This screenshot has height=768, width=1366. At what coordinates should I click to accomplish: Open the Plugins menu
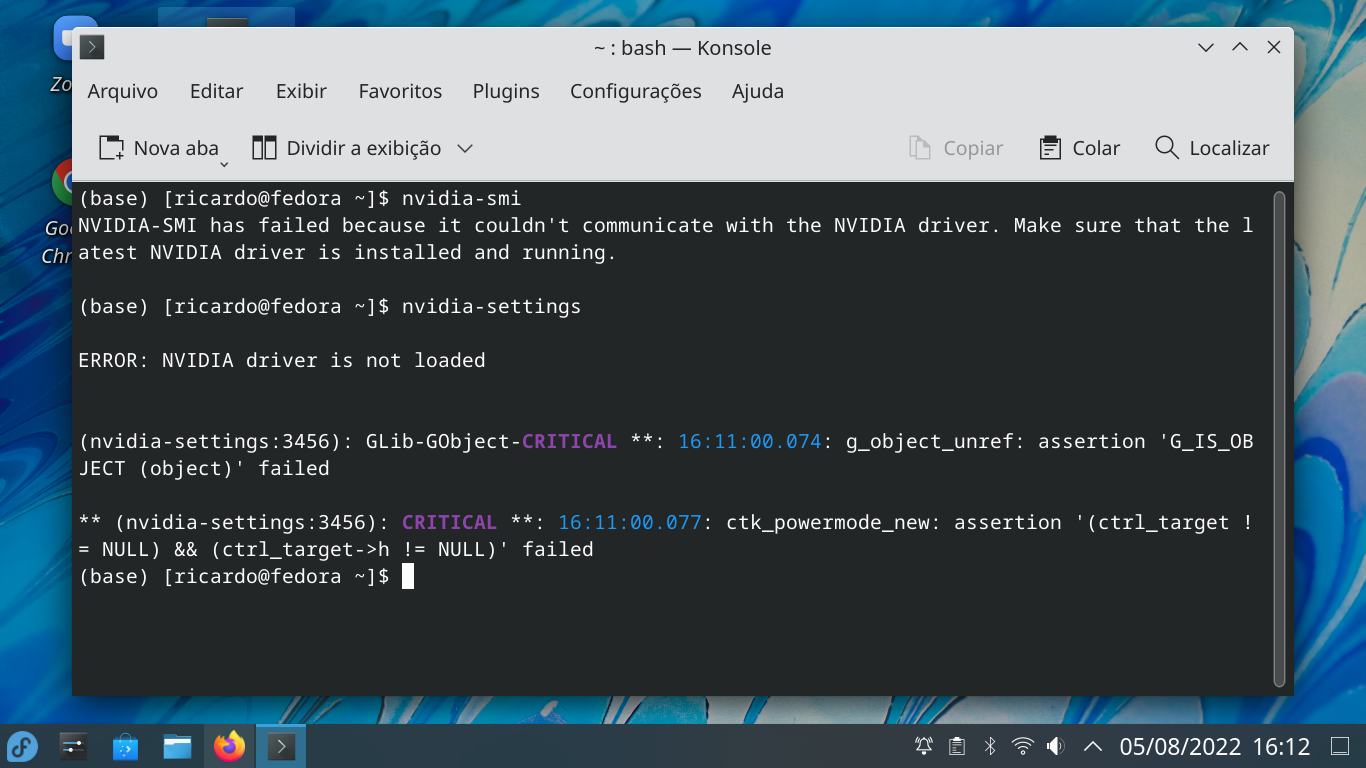[x=505, y=91]
